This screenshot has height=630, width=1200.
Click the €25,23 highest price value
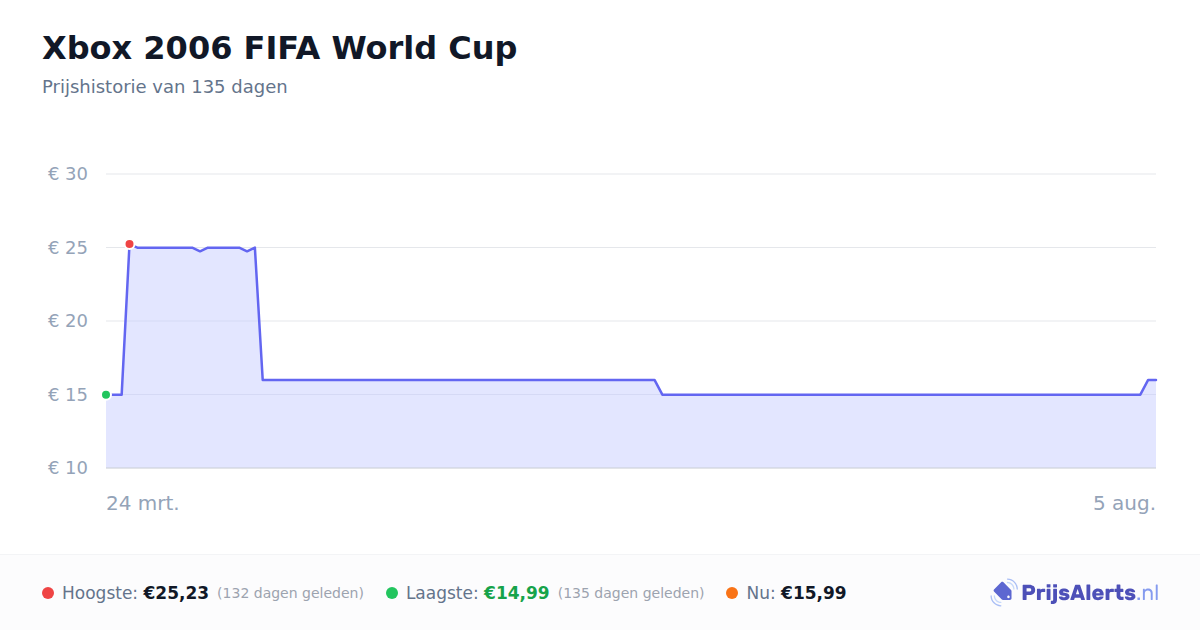coord(176,593)
